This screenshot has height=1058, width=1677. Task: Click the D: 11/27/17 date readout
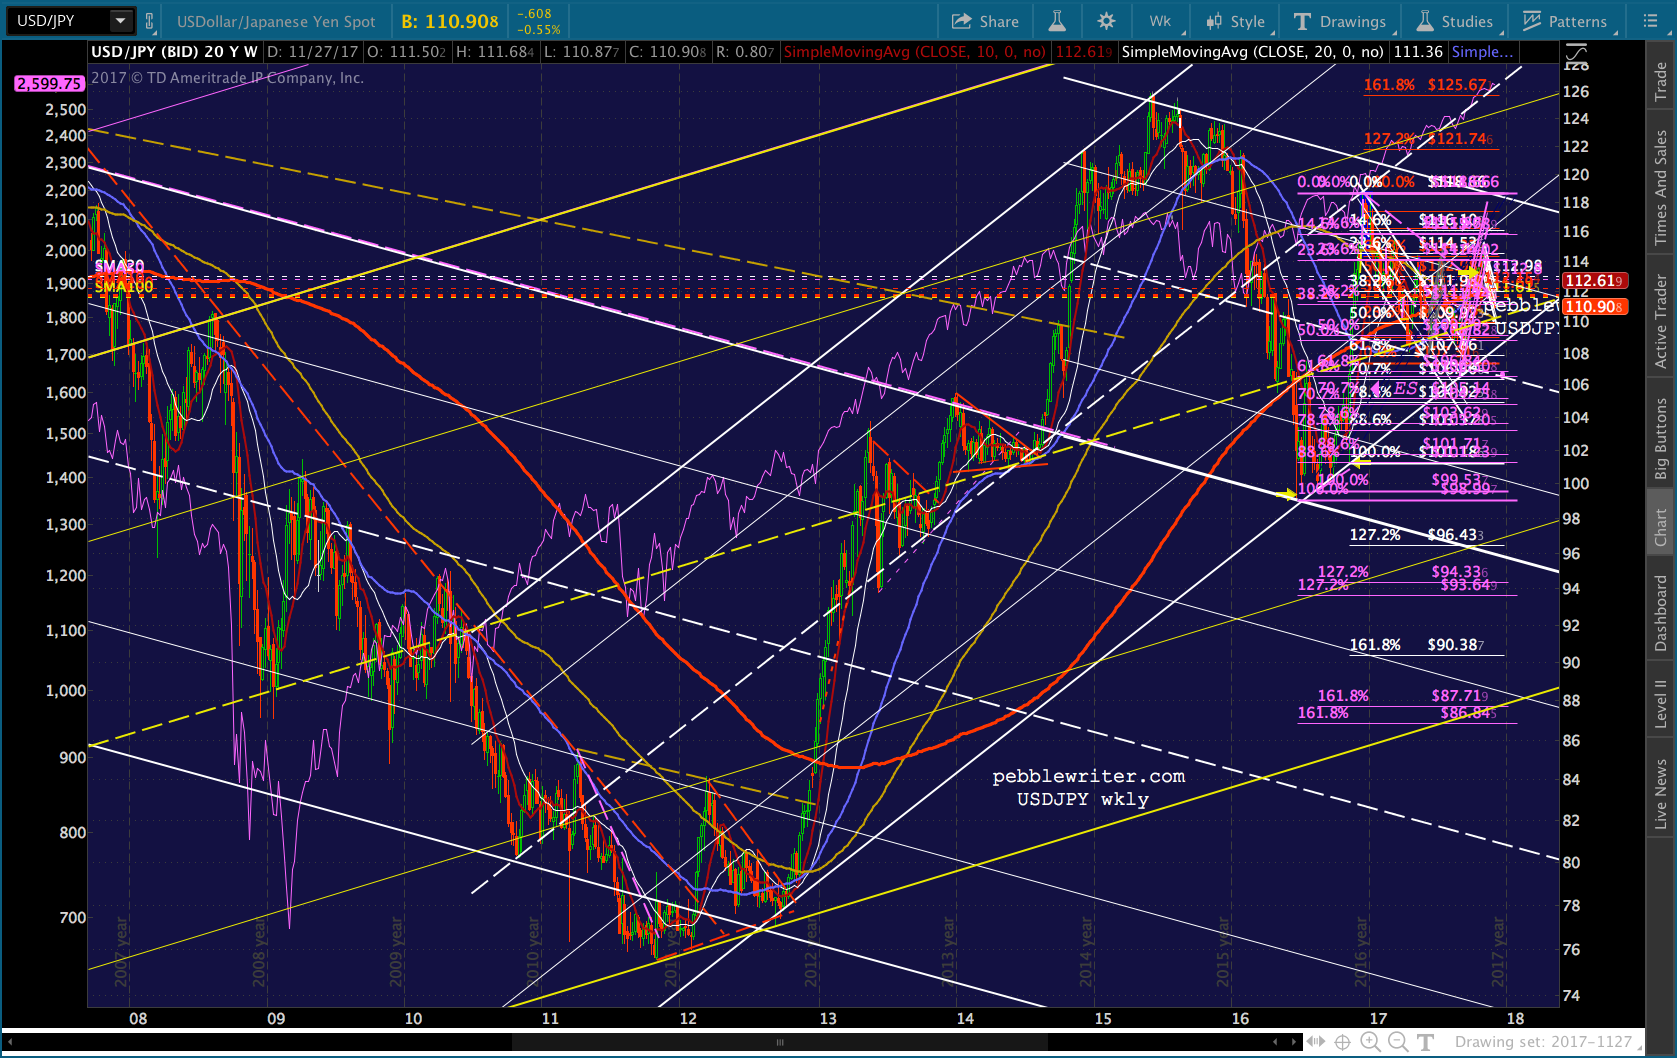[312, 52]
